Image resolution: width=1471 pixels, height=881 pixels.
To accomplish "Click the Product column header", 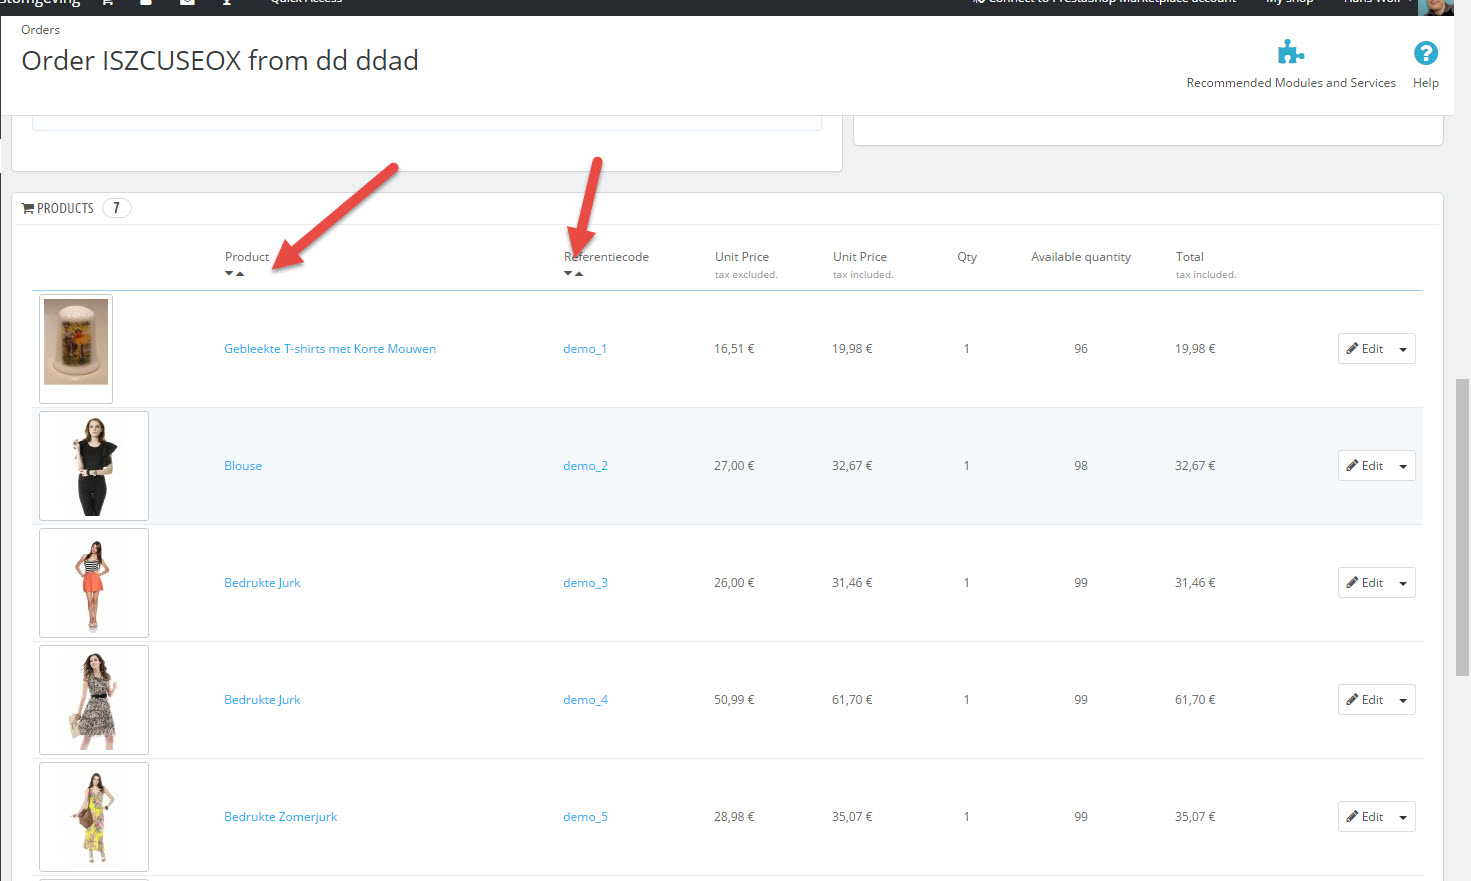I will pos(247,257).
